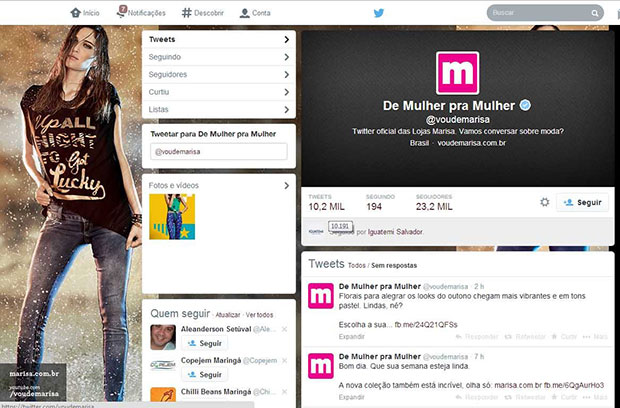Dismiss Chilli Beans Maringá suggestion

click(x=284, y=391)
